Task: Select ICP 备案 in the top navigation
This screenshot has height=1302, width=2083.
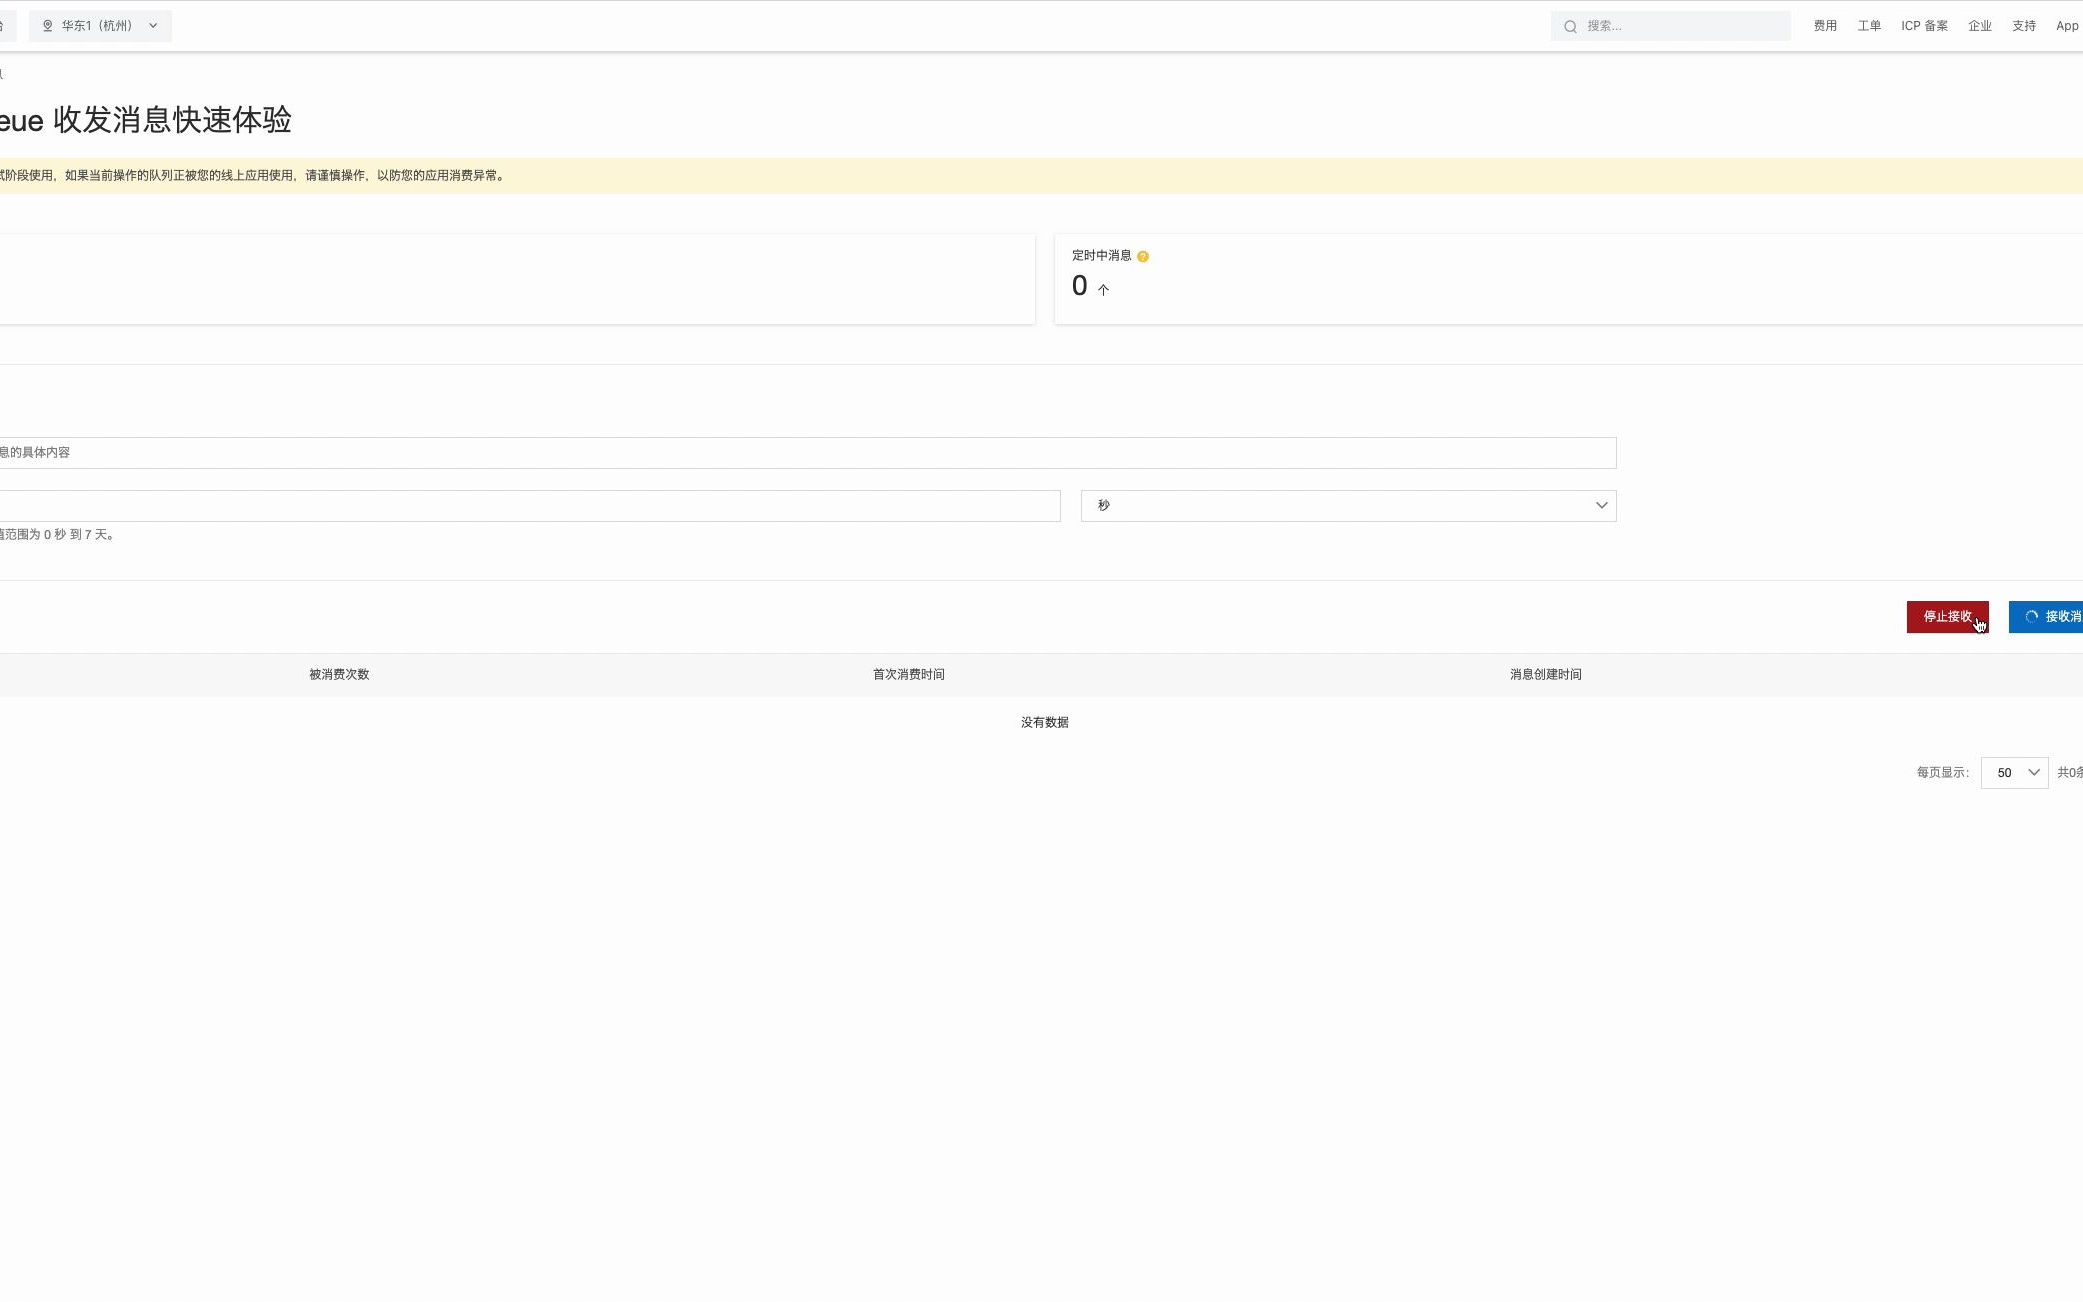Action: tap(1925, 25)
